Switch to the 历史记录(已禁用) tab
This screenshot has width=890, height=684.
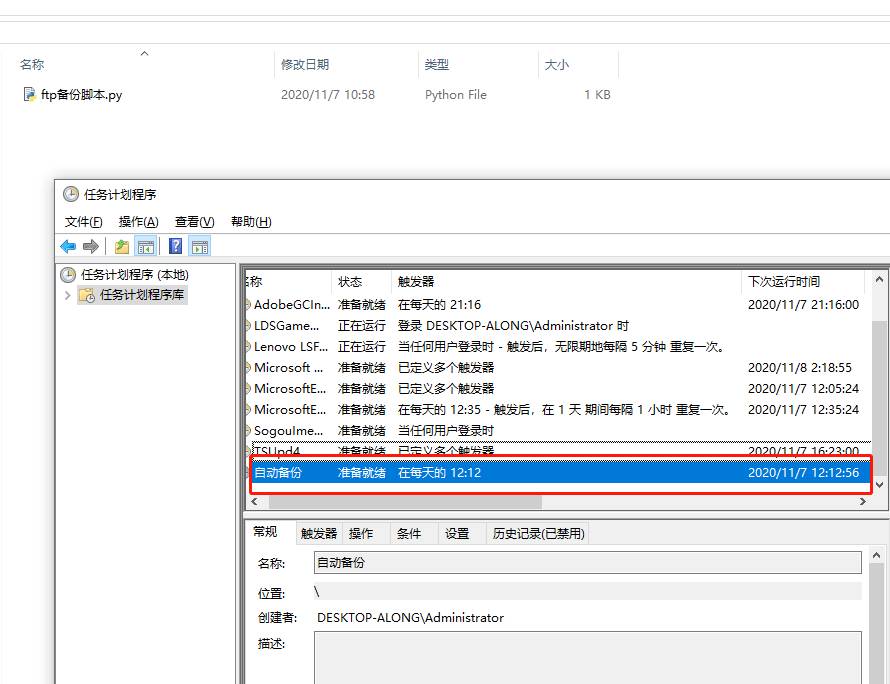(539, 534)
